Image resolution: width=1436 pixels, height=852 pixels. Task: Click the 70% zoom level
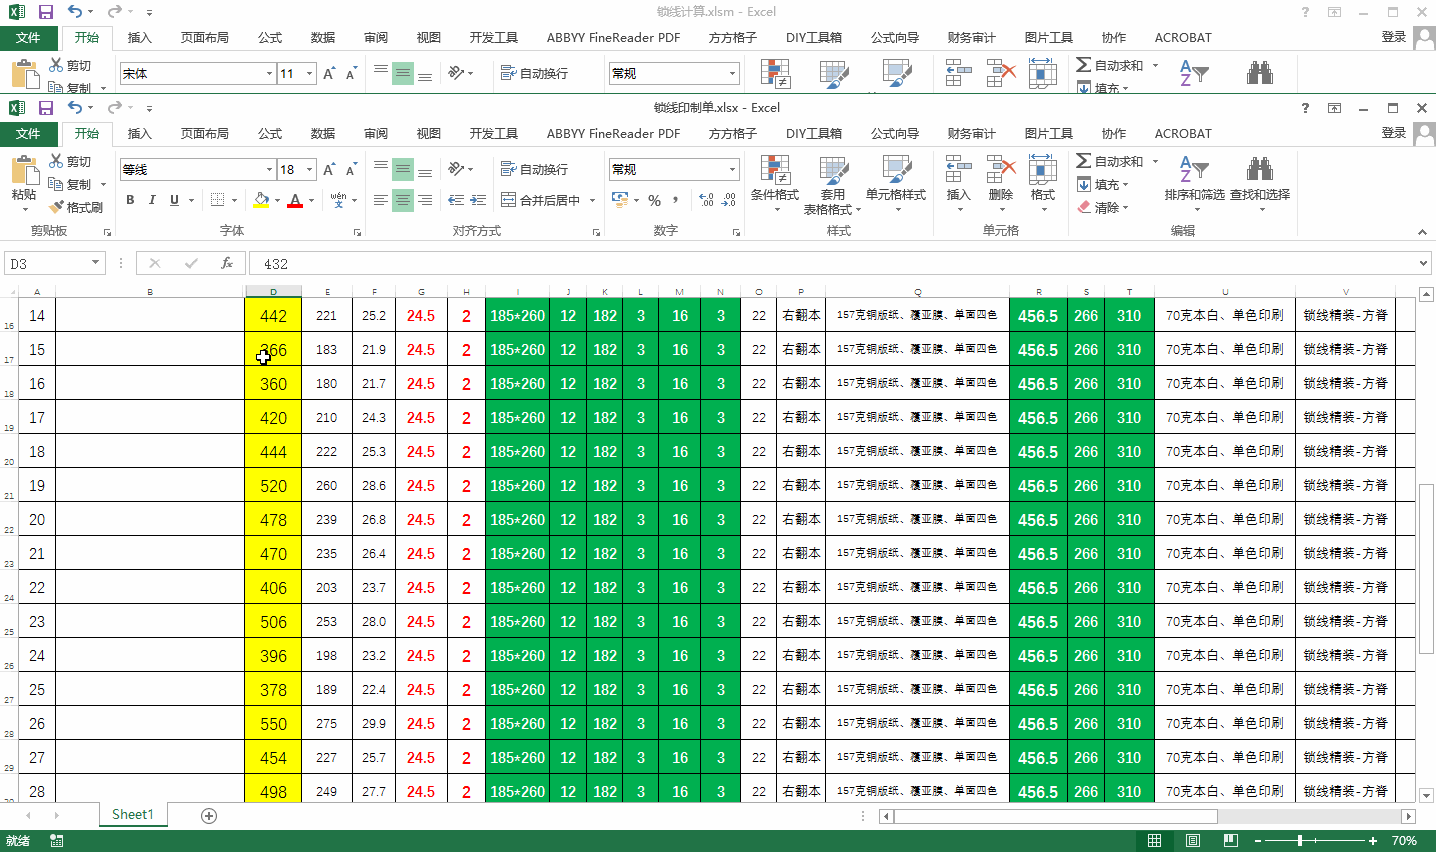[1404, 841]
